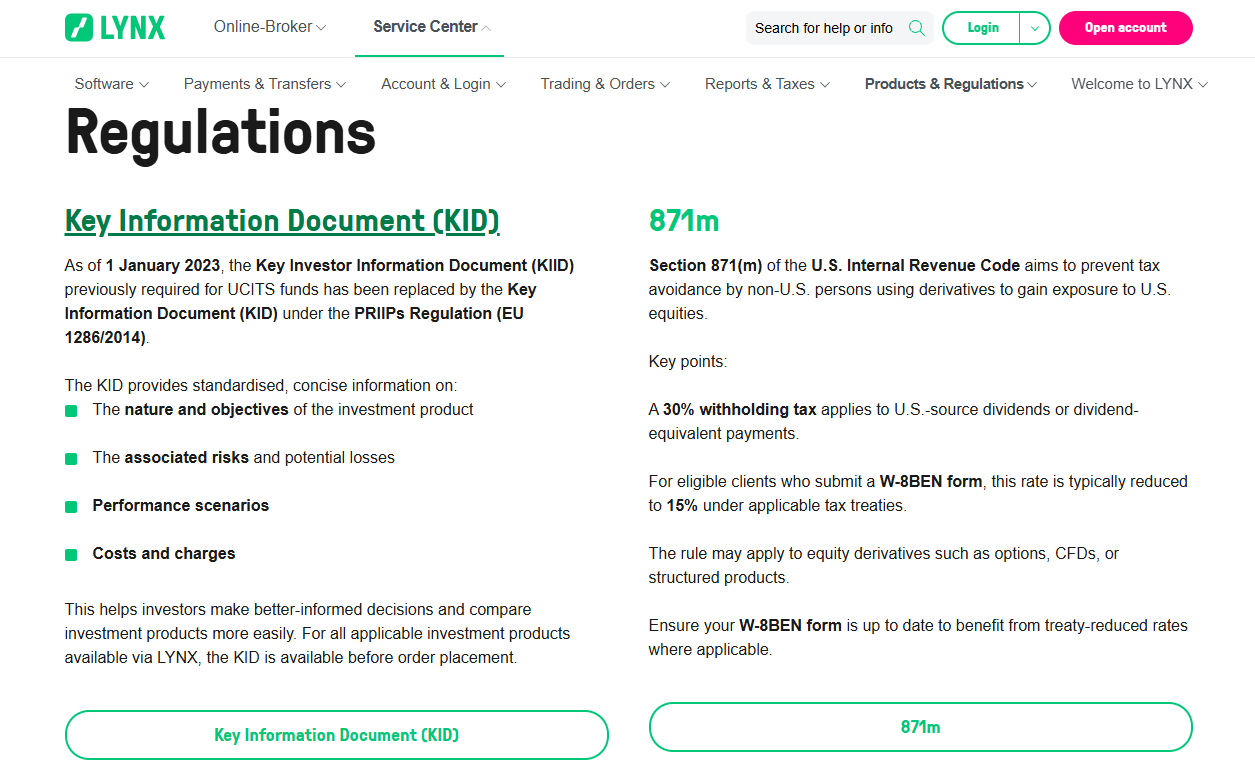Click the 871m outlined button

921,727
